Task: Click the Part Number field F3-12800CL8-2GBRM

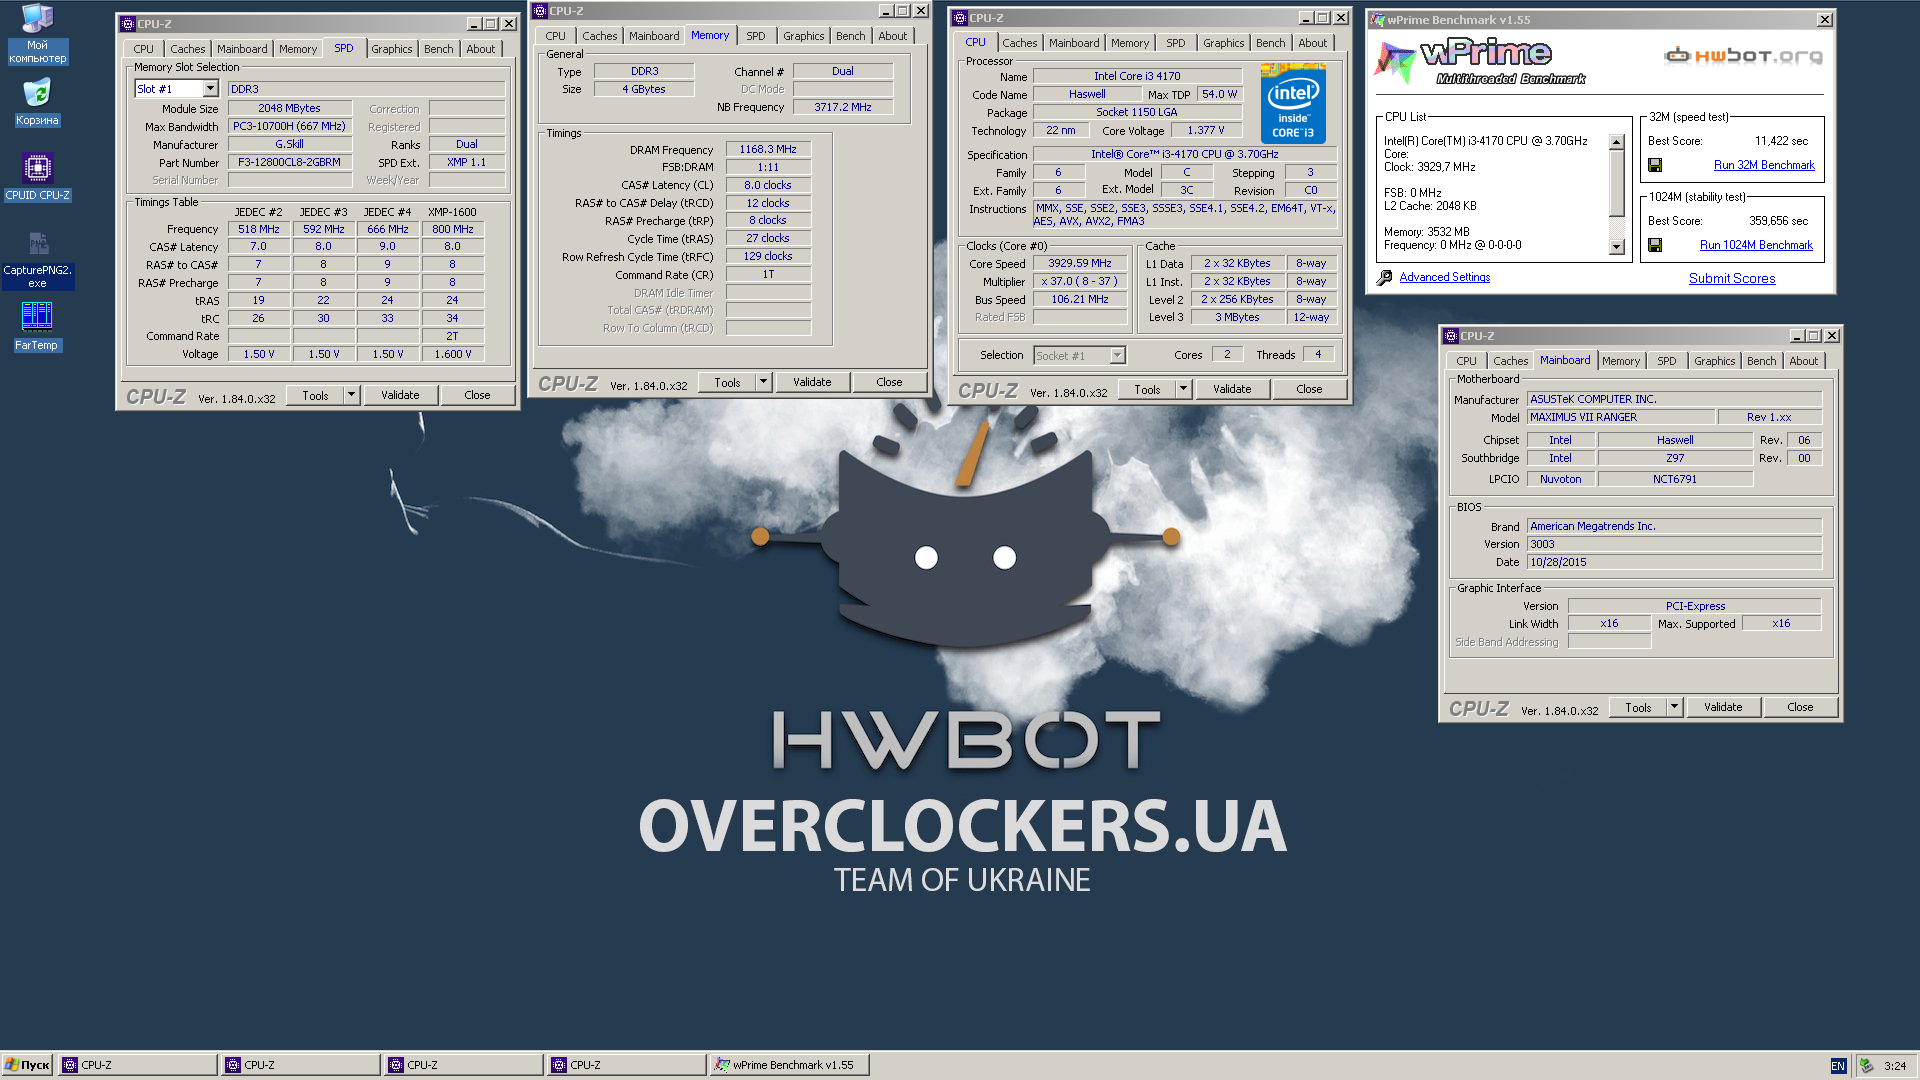Action: pyautogui.click(x=290, y=162)
